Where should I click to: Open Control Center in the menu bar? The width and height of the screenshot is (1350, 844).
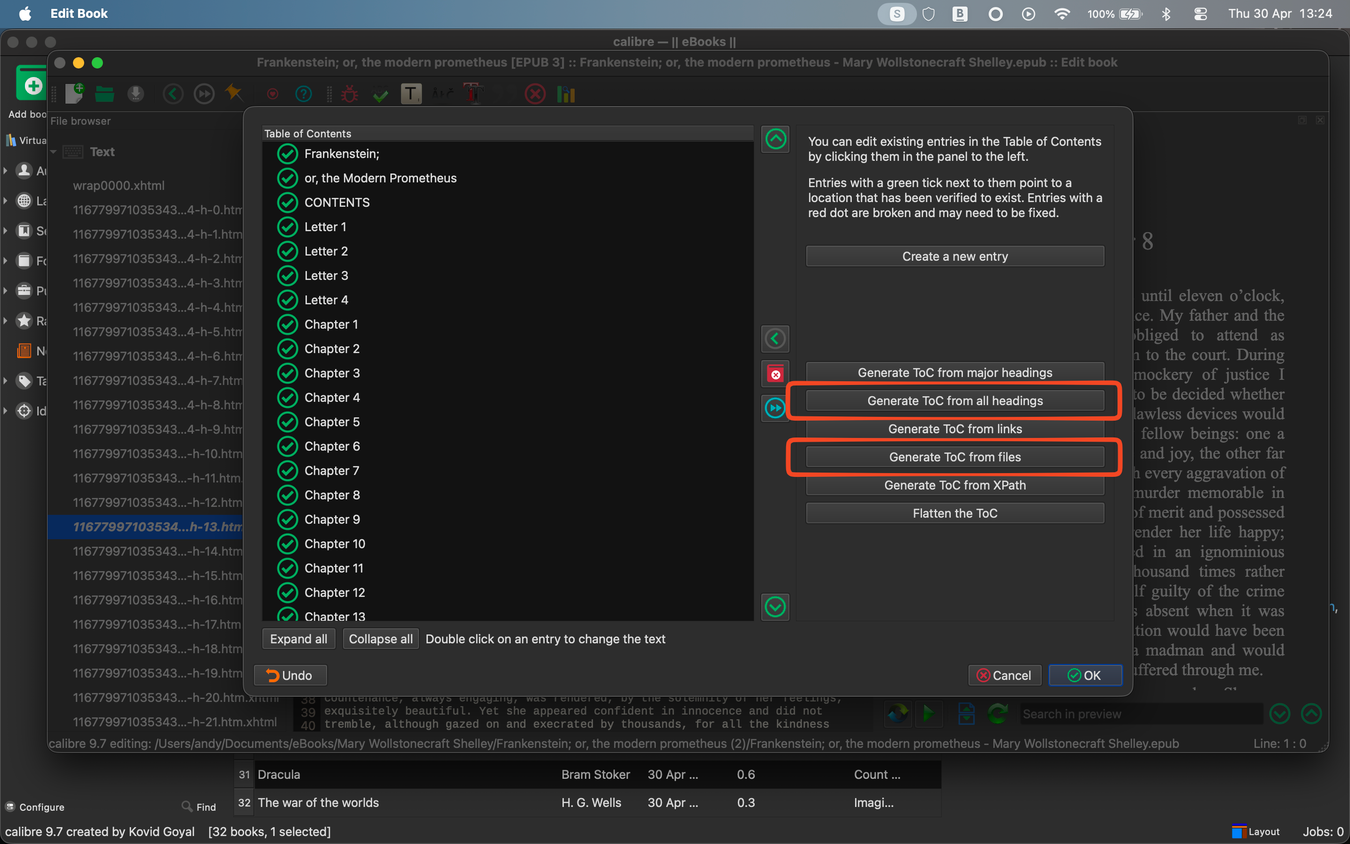click(1200, 14)
